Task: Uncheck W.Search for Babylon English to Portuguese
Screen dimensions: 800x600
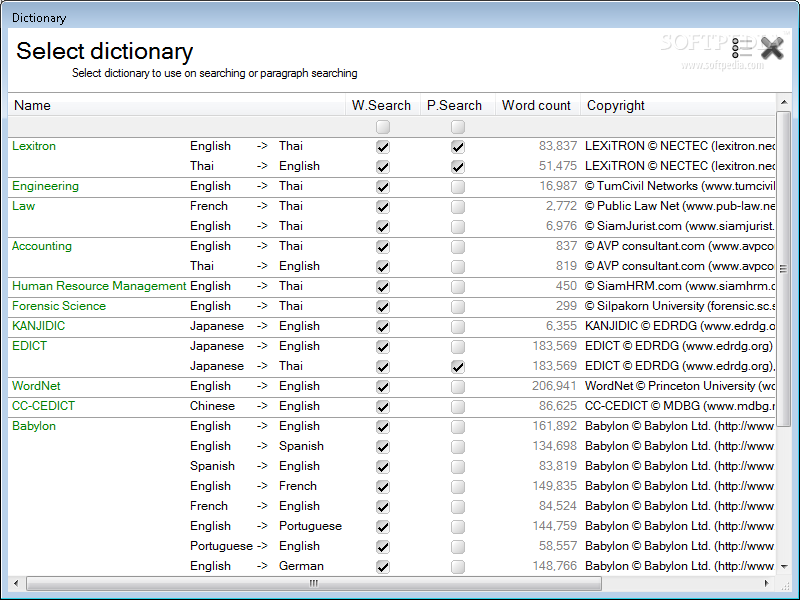Action: click(x=383, y=527)
